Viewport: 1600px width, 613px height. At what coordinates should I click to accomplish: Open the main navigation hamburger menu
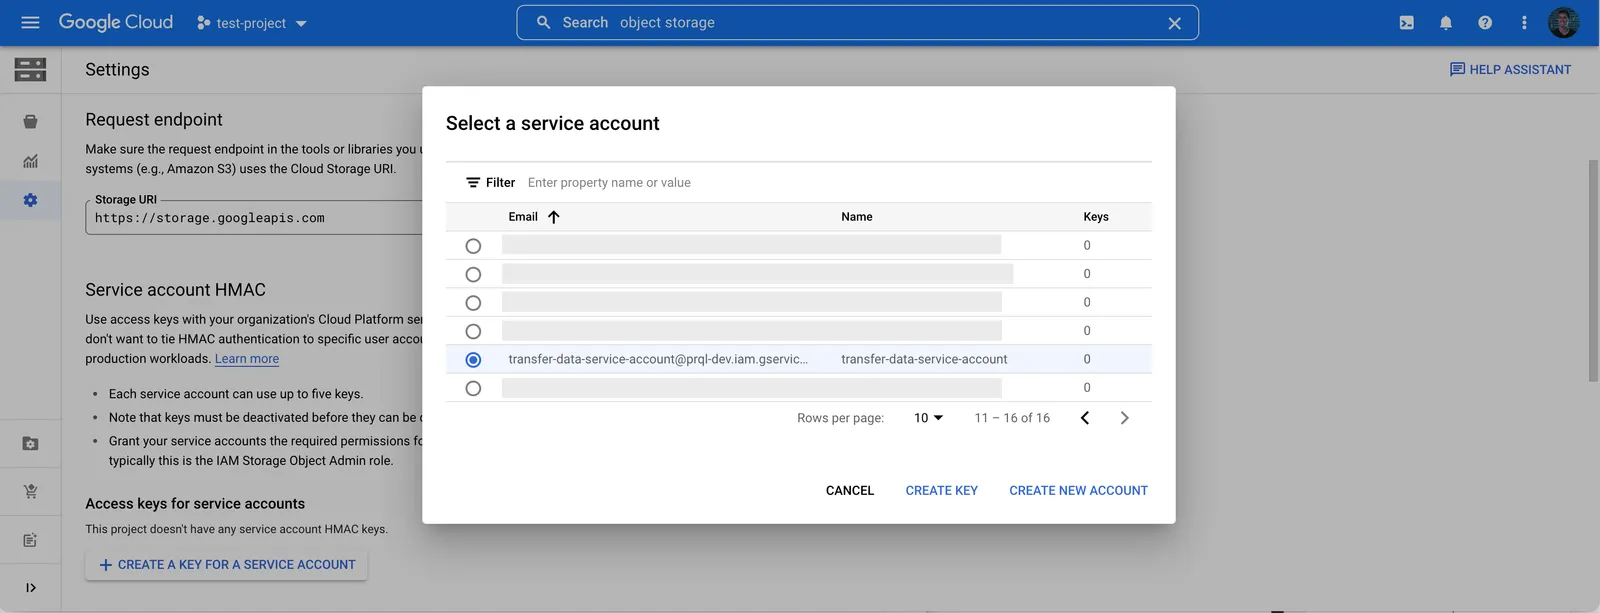pos(30,22)
